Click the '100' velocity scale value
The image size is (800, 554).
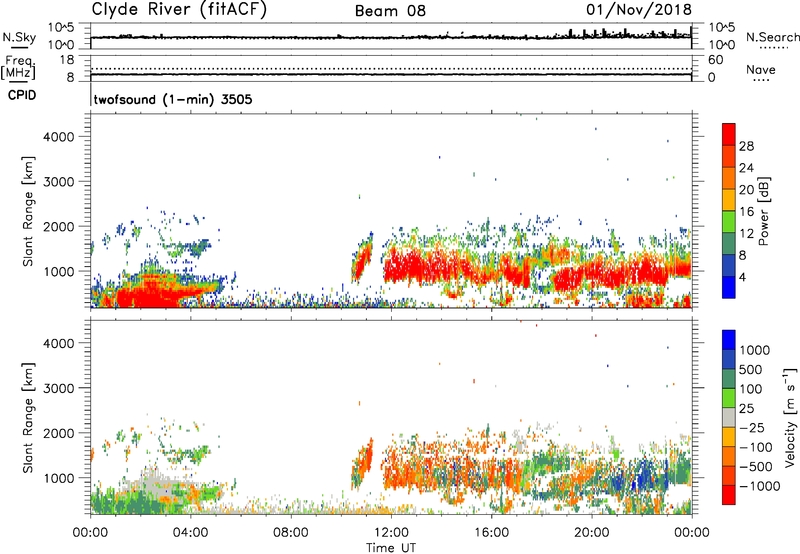[x=751, y=389]
